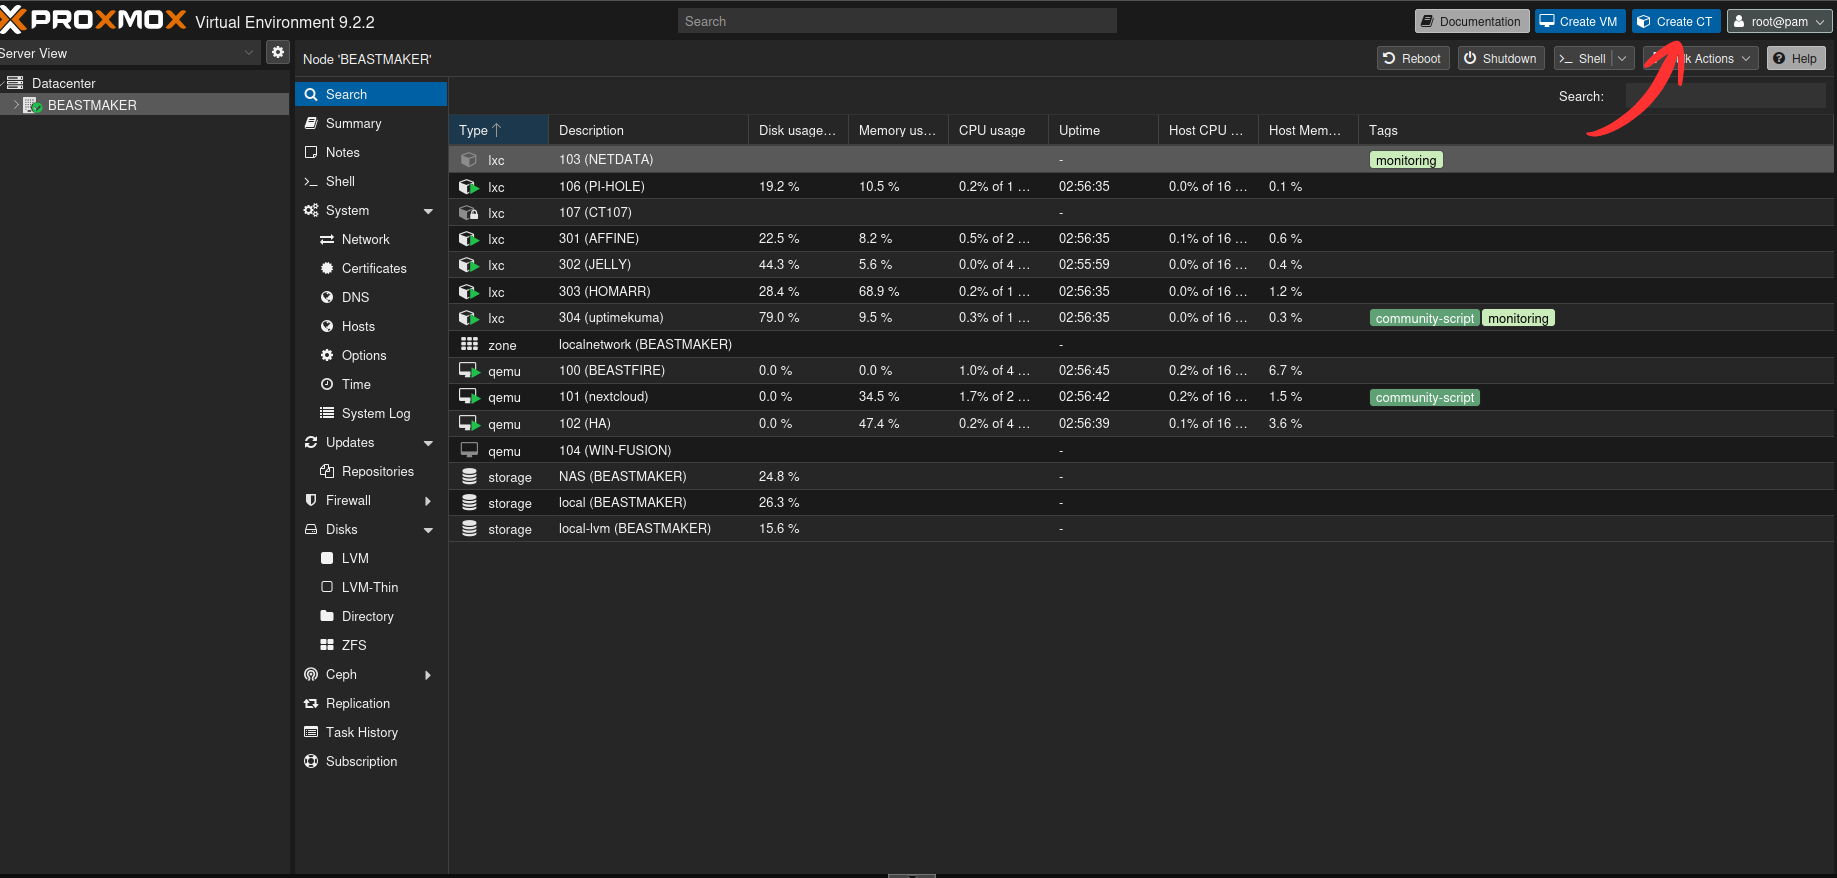Sort by Uptime column header
1837x878 pixels.
pyautogui.click(x=1103, y=130)
